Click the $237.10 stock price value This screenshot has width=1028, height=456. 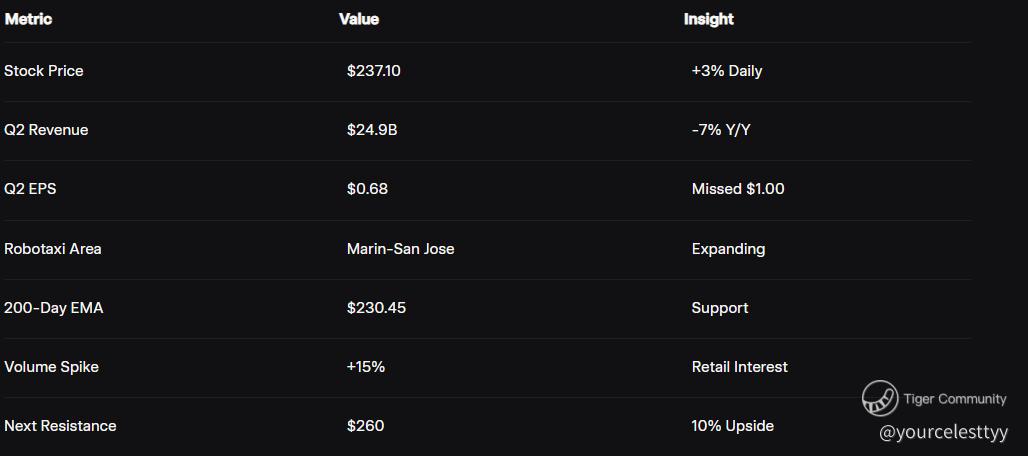point(373,71)
